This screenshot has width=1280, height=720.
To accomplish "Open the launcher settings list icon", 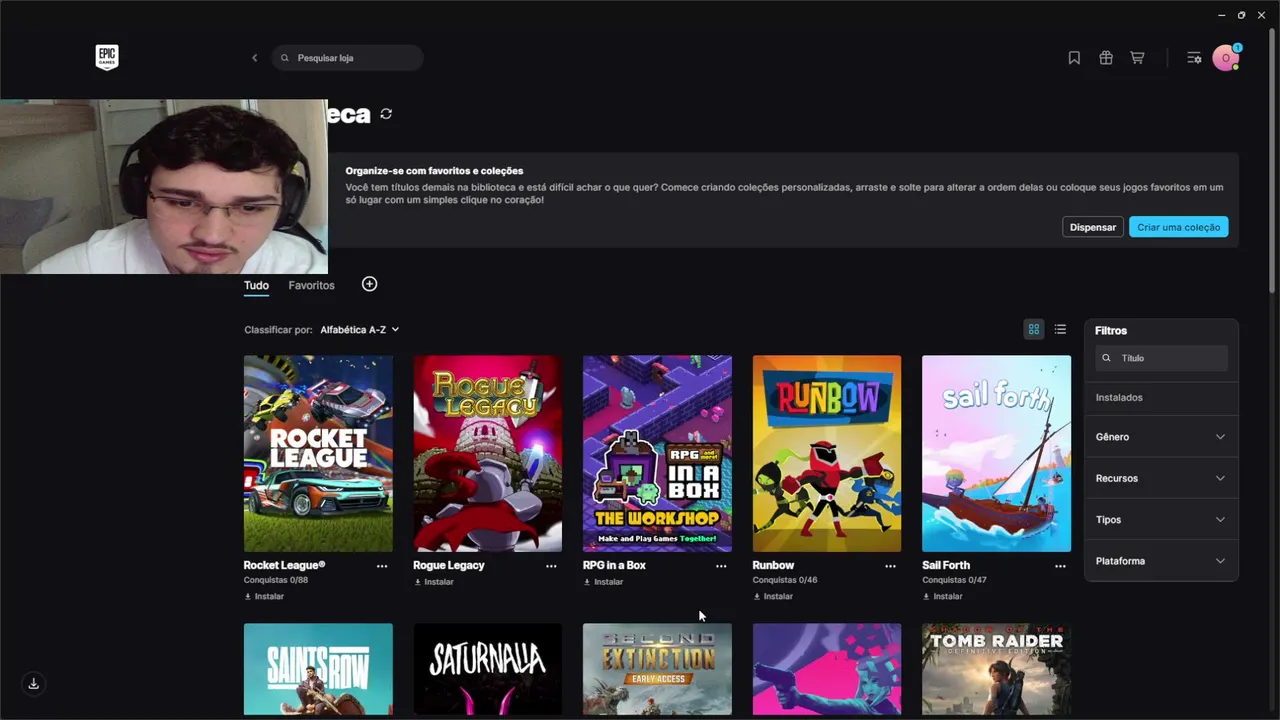I will 1194,58.
